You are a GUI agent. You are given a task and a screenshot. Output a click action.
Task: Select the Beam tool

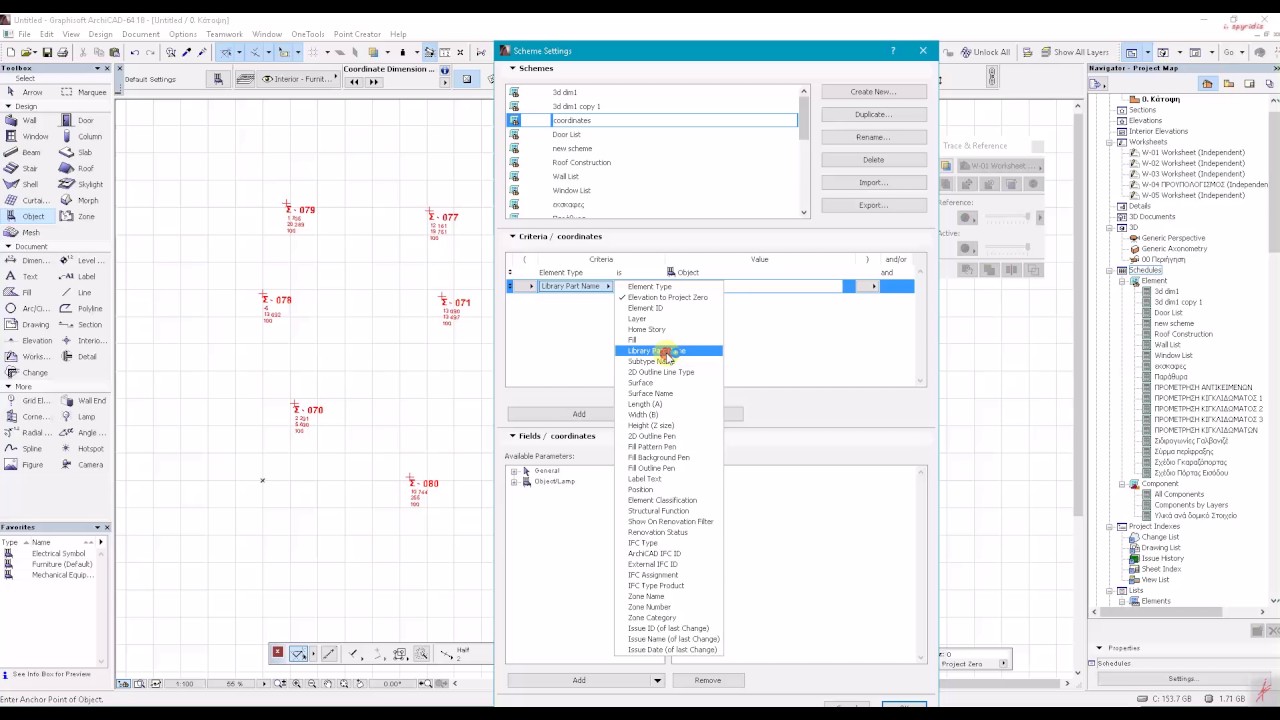coord(24,152)
